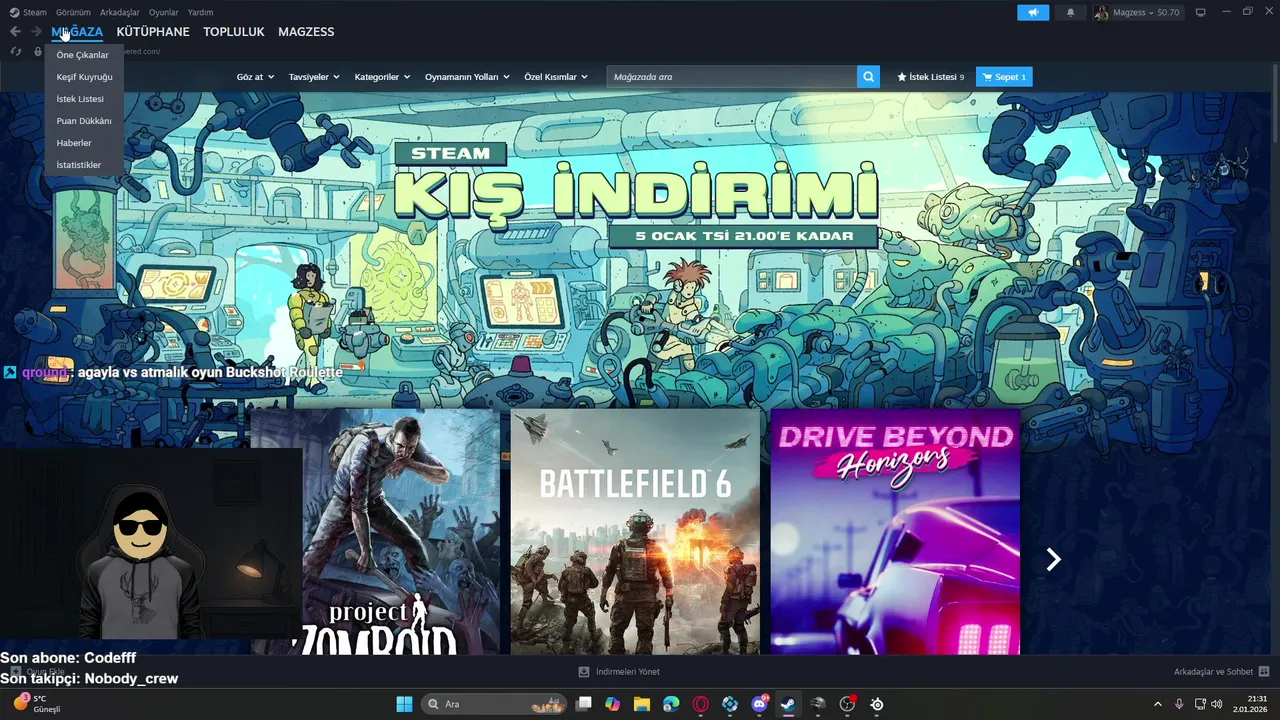Viewport: 1280px width, 720px height.
Task: Expand the Oynamanın Yolları dropdown
Action: tap(467, 77)
